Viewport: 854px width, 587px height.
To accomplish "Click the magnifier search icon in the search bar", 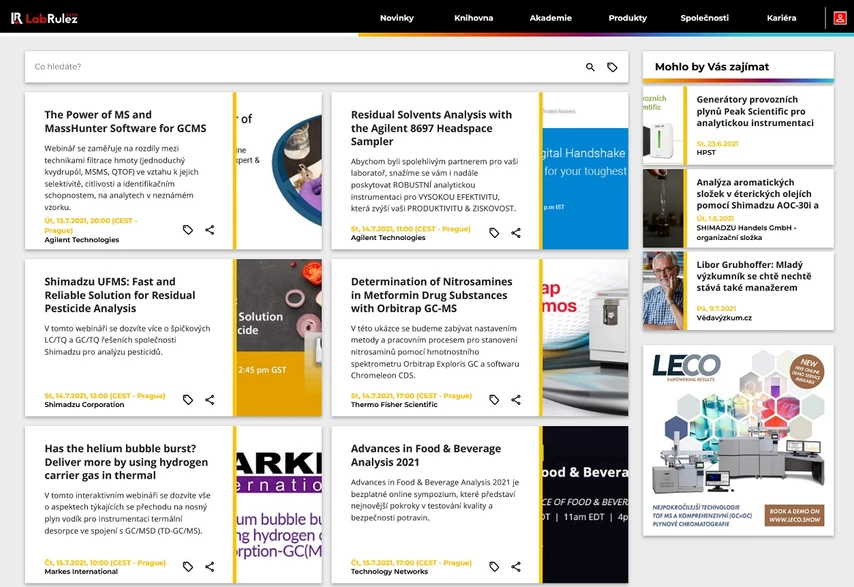I will point(590,66).
